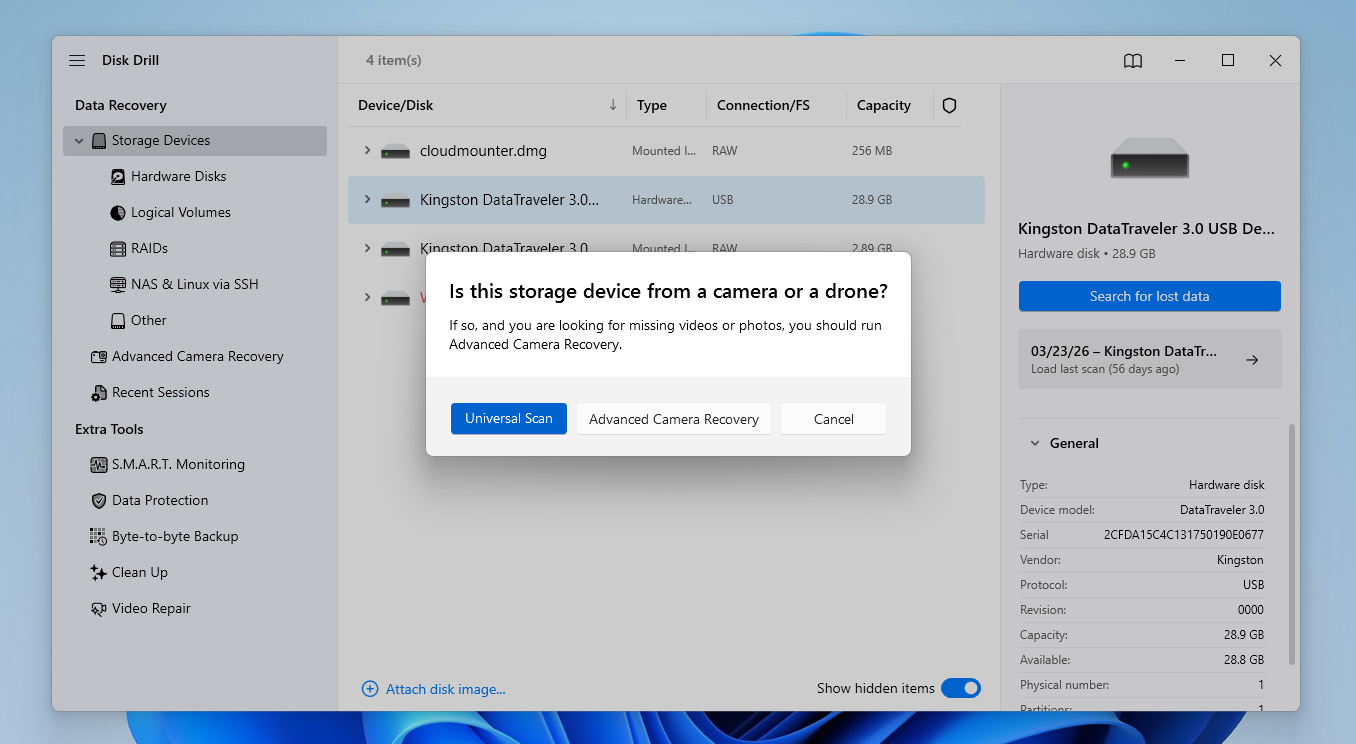Viewport: 1356px width, 744px height.
Task: Click the 256 MB capacity cell
Action: pos(872,151)
